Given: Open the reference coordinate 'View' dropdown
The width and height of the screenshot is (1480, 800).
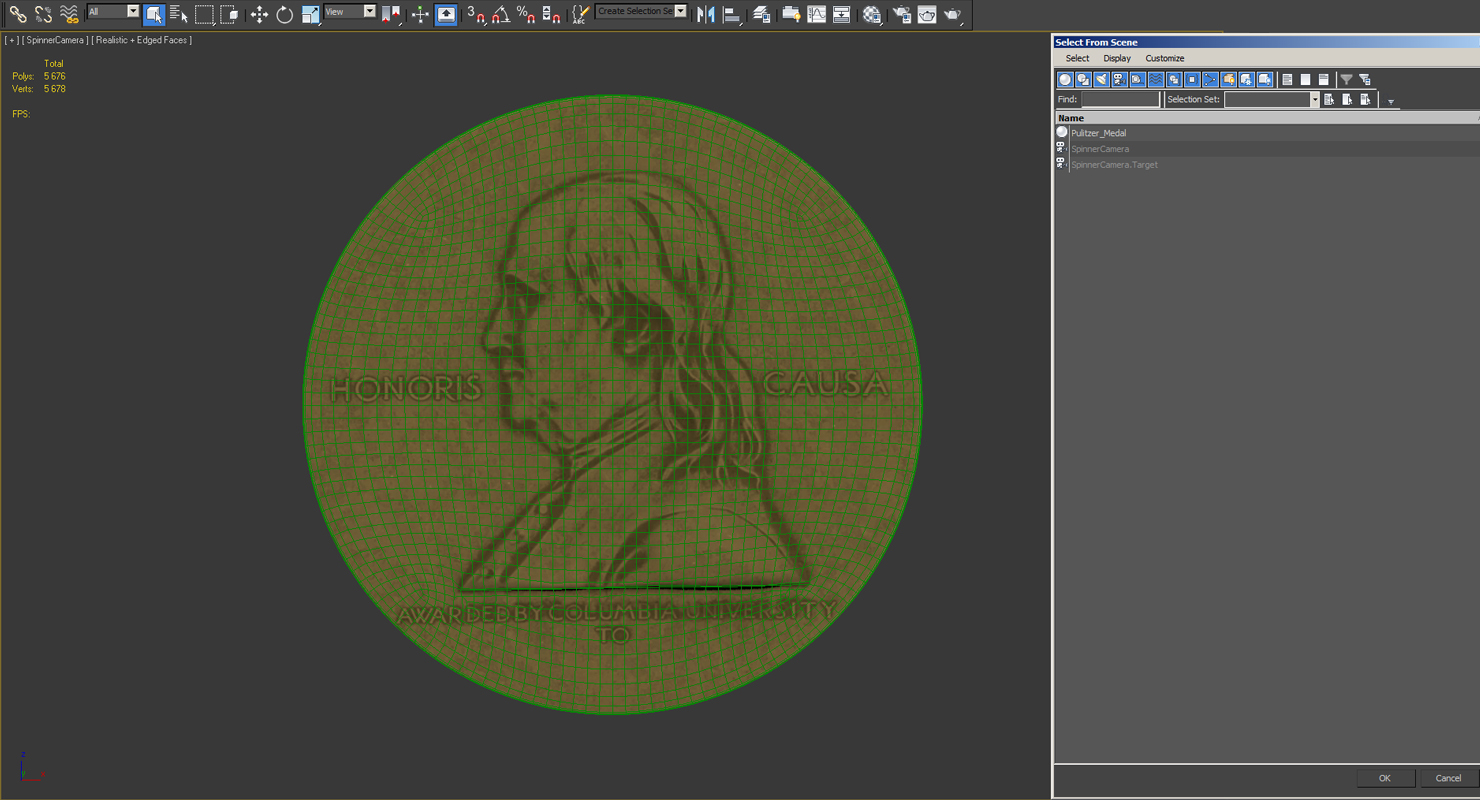Looking at the screenshot, I should pyautogui.click(x=350, y=11).
